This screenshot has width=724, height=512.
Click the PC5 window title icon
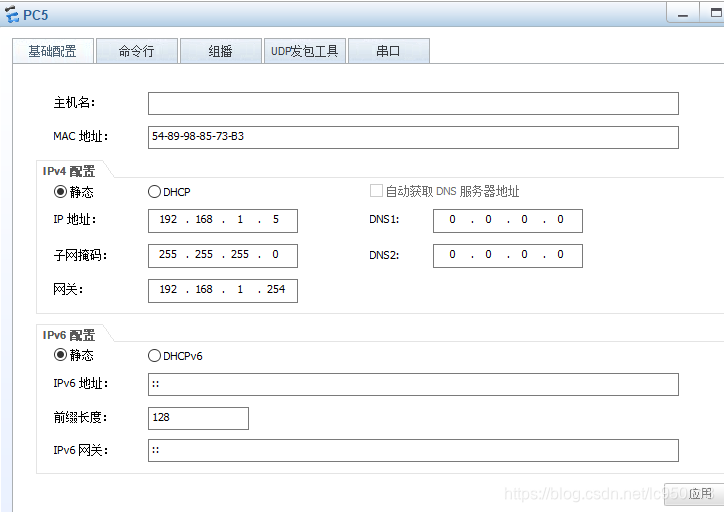12,15
